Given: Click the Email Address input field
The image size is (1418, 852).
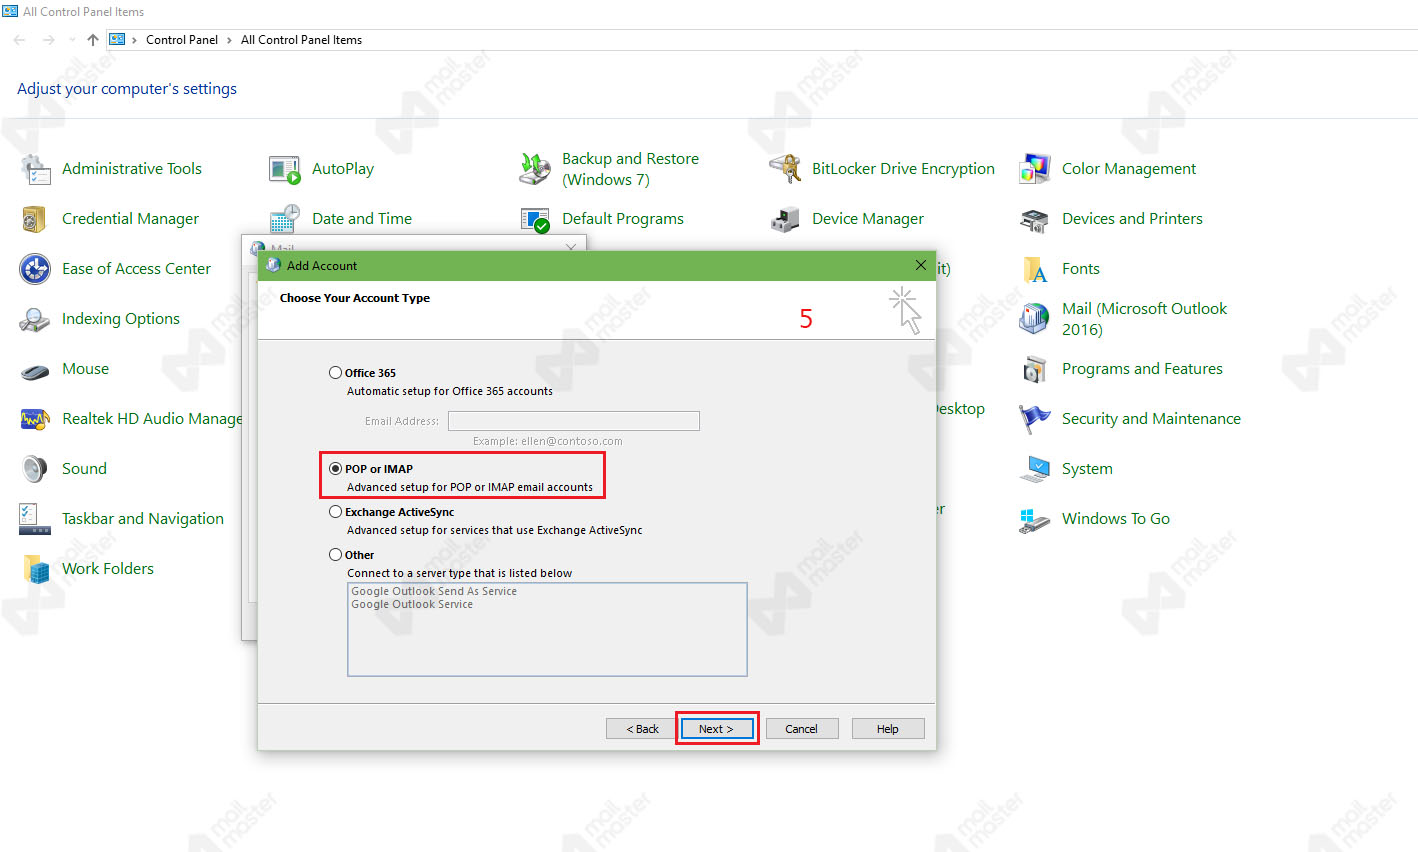Looking at the screenshot, I should pyautogui.click(x=574, y=421).
